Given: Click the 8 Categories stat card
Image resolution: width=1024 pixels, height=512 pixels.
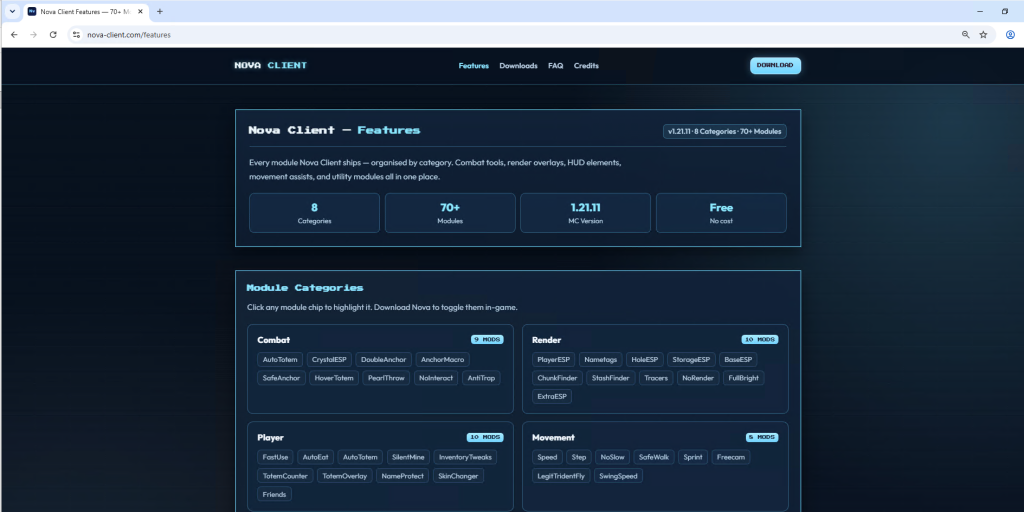Looking at the screenshot, I should coord(314,213).
